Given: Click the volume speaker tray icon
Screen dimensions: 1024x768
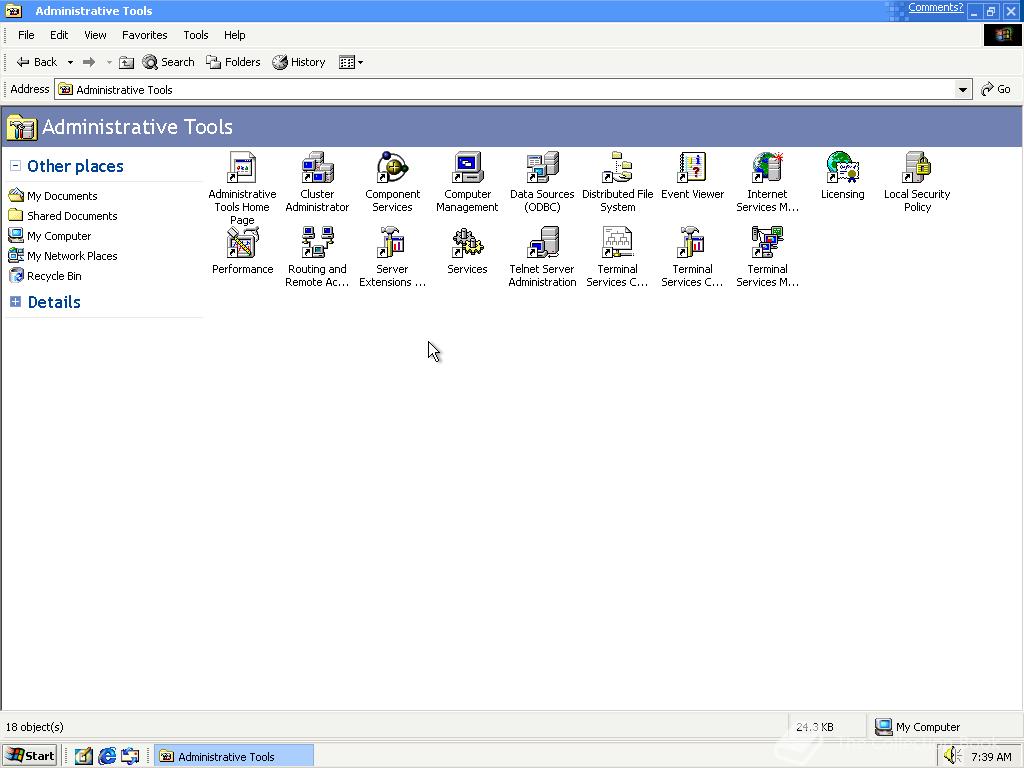Looking at the screenshot, I should coord(953,756).
